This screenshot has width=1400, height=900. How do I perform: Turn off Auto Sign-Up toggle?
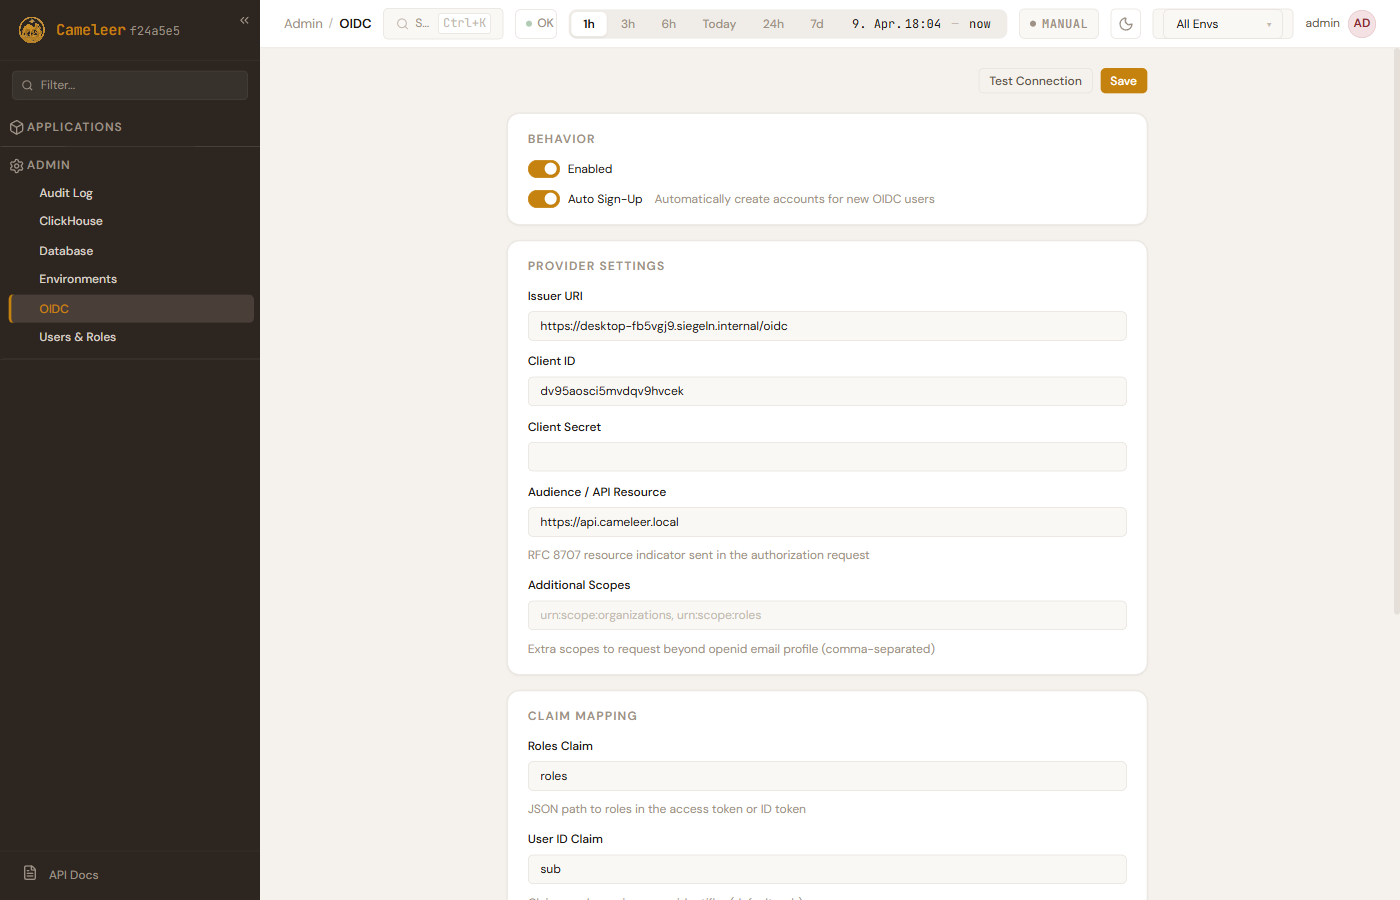coord(543,199)
